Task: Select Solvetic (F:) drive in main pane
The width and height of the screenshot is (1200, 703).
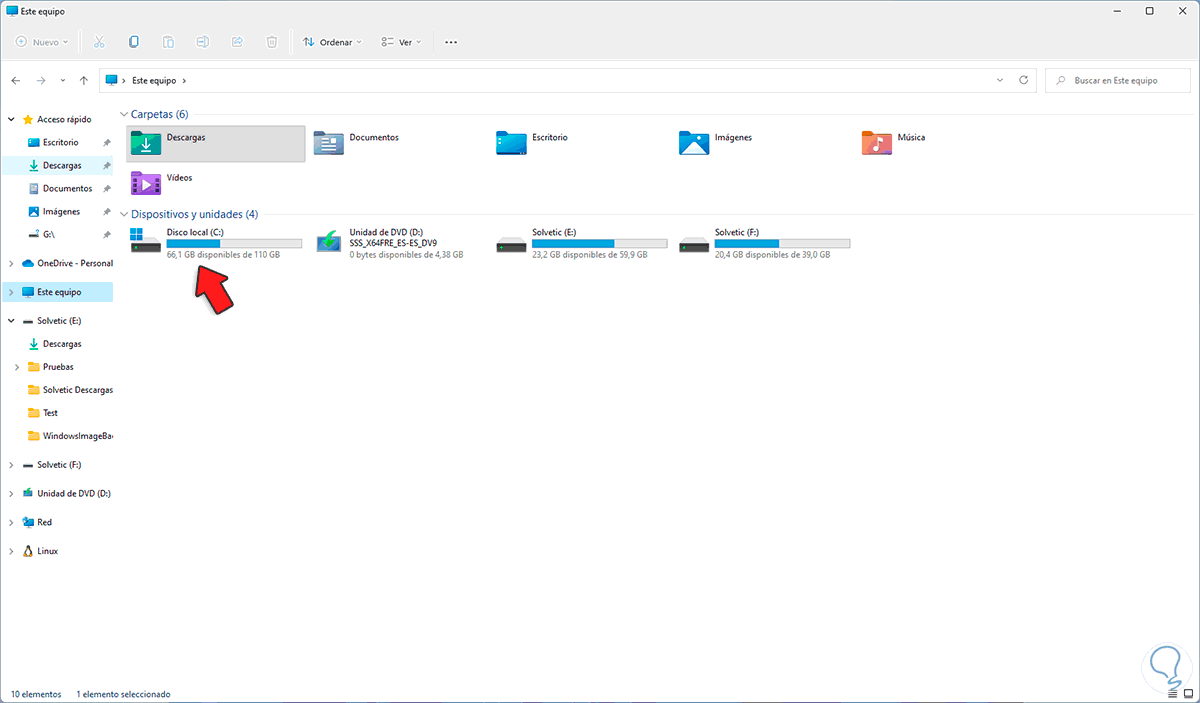Action: 764,243
